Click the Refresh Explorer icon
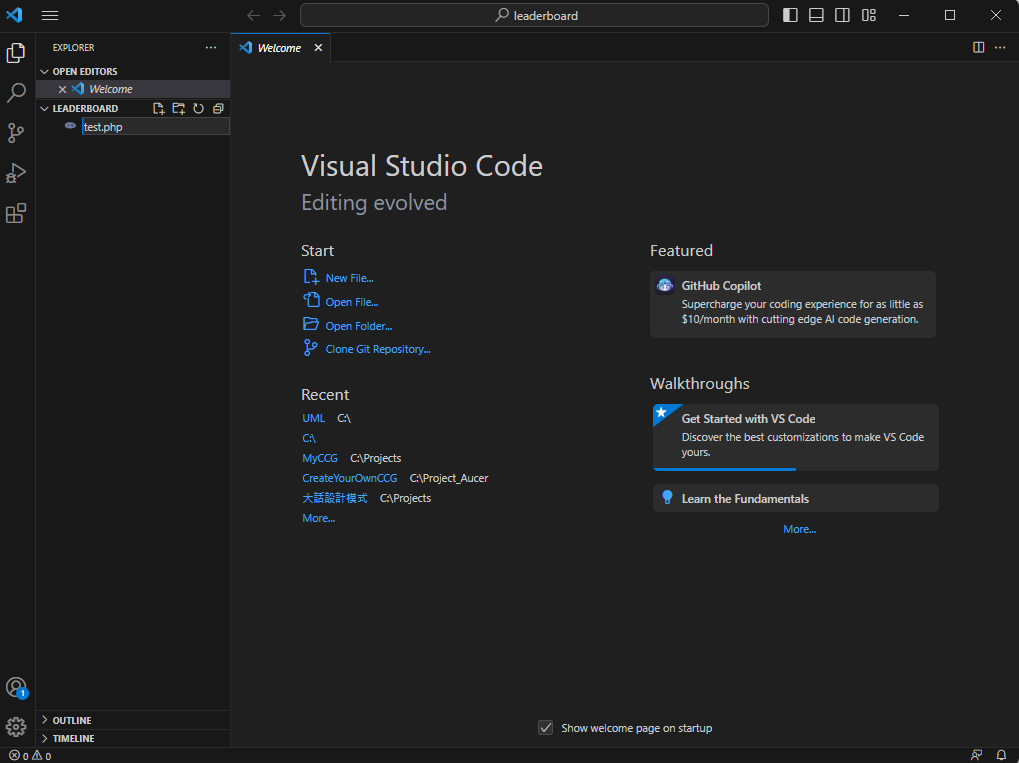This screenshot has height=763, width=1019. point(198,108)
